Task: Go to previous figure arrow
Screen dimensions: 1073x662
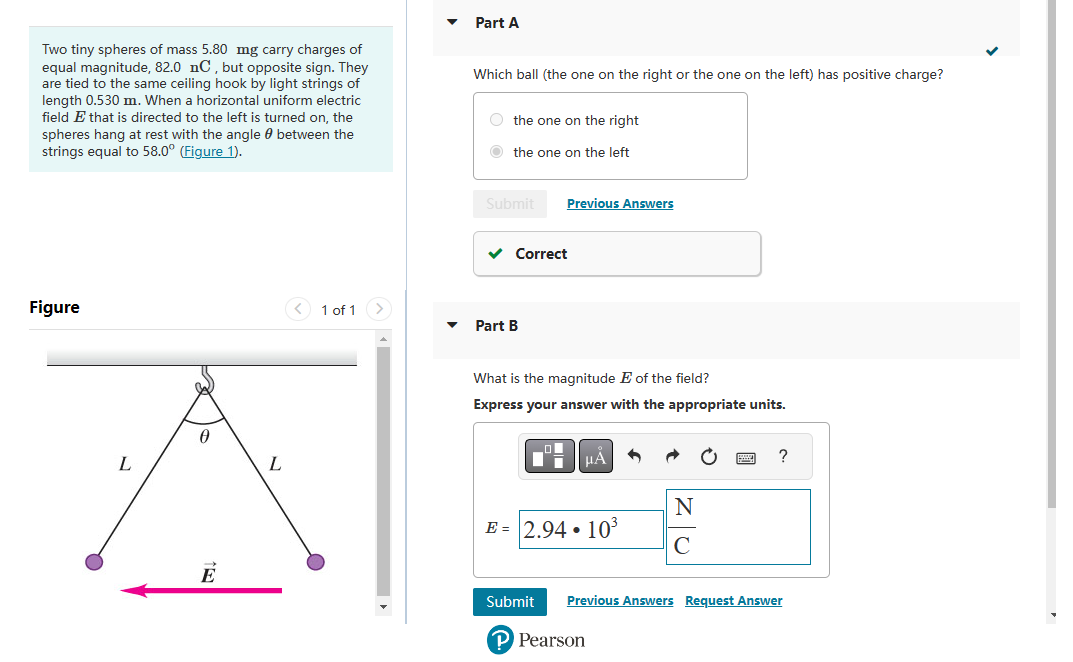Action: coord(298,309)
